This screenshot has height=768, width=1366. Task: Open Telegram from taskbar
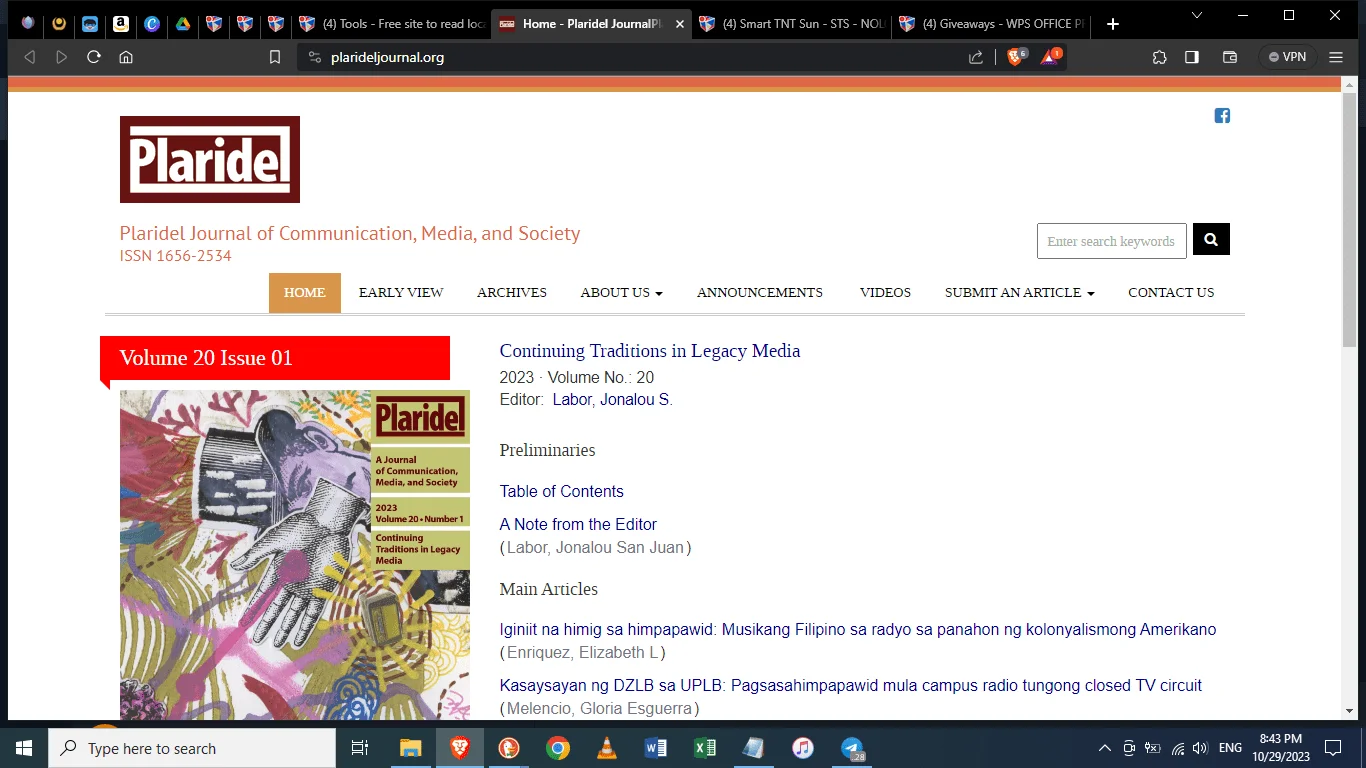(x=852, y=748)
